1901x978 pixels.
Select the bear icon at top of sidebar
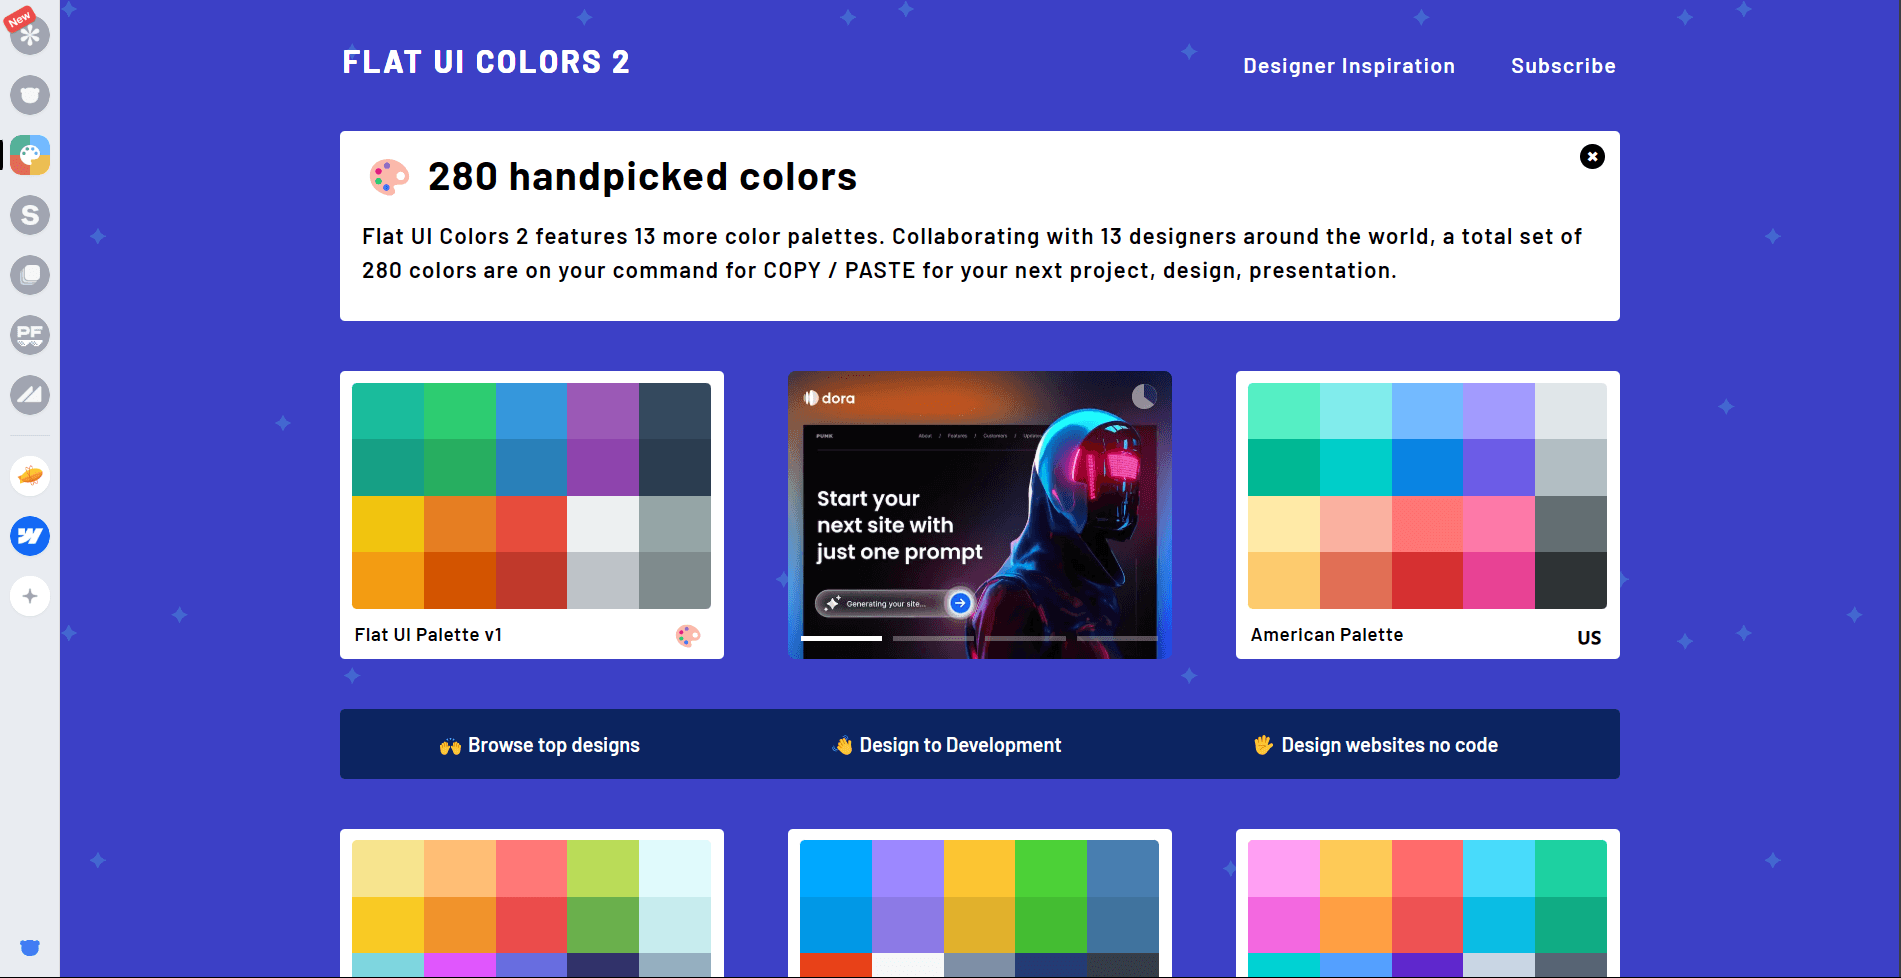point(30,95)
